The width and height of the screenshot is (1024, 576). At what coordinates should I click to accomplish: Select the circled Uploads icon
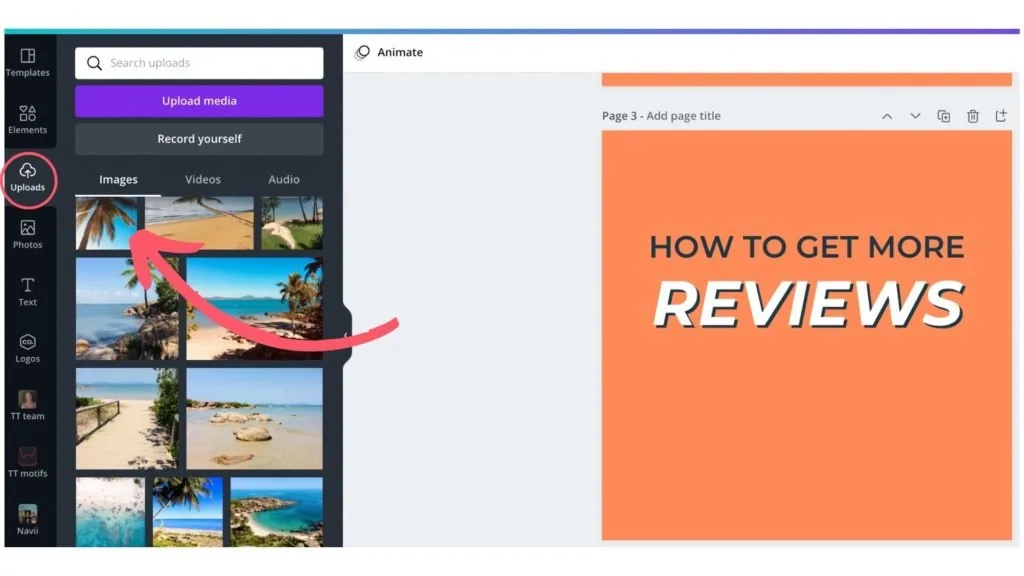[x=28, y=178]
